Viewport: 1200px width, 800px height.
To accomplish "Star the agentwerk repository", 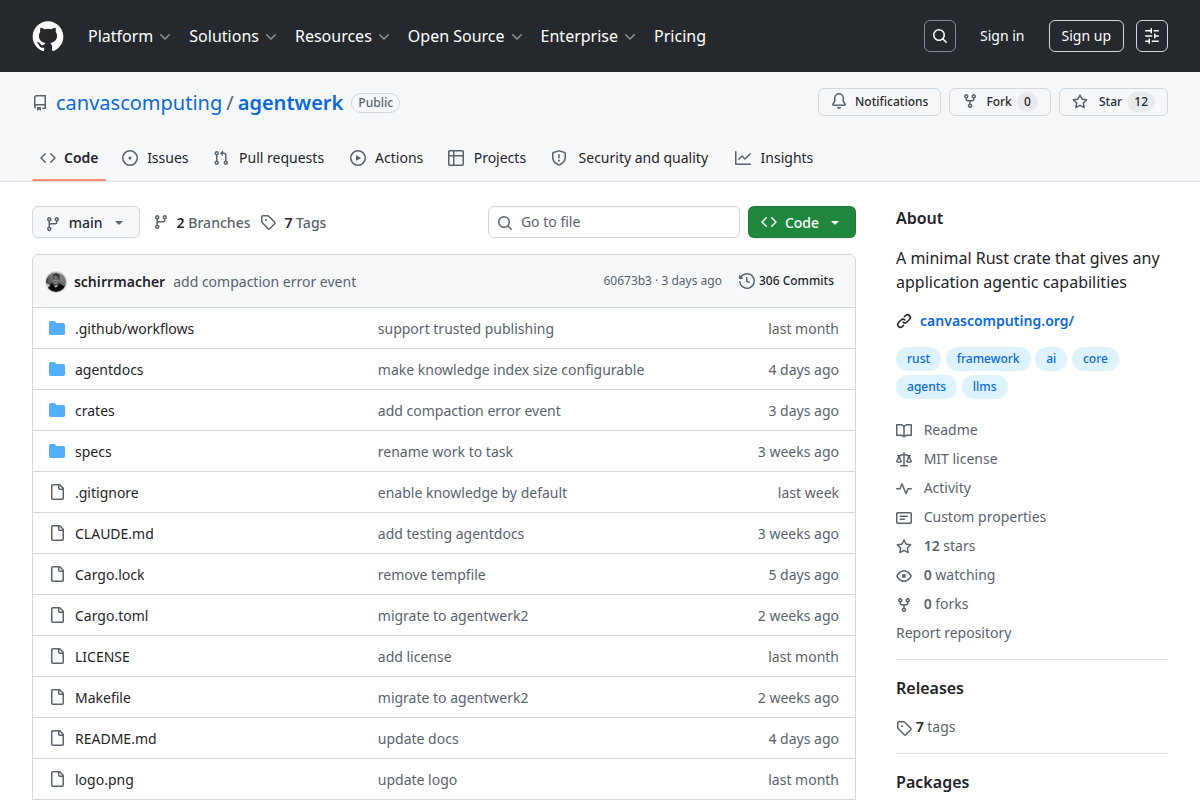I will (1113, 101).
